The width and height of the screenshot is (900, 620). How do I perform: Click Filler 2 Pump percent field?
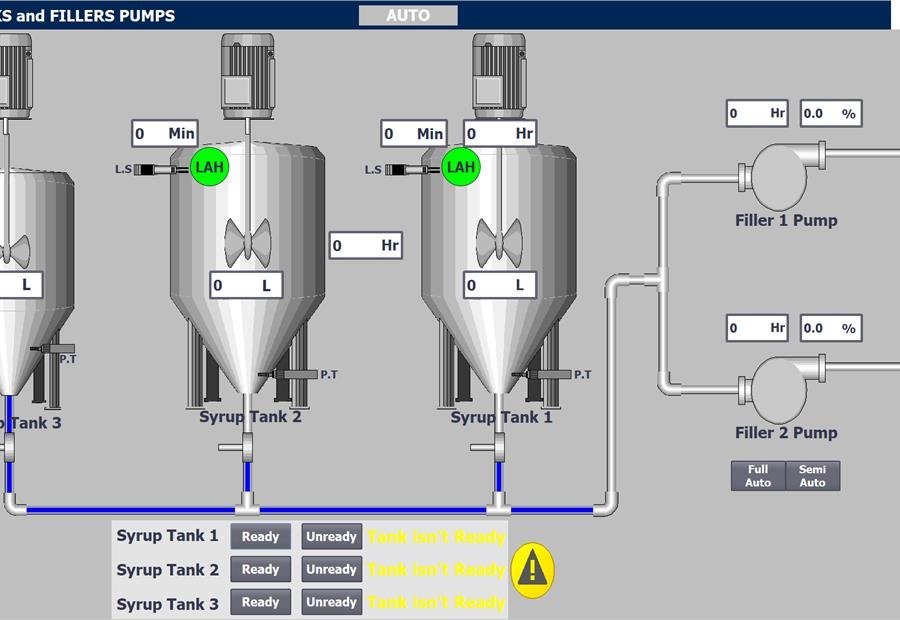pyautogui.click(x=831, y=328)
